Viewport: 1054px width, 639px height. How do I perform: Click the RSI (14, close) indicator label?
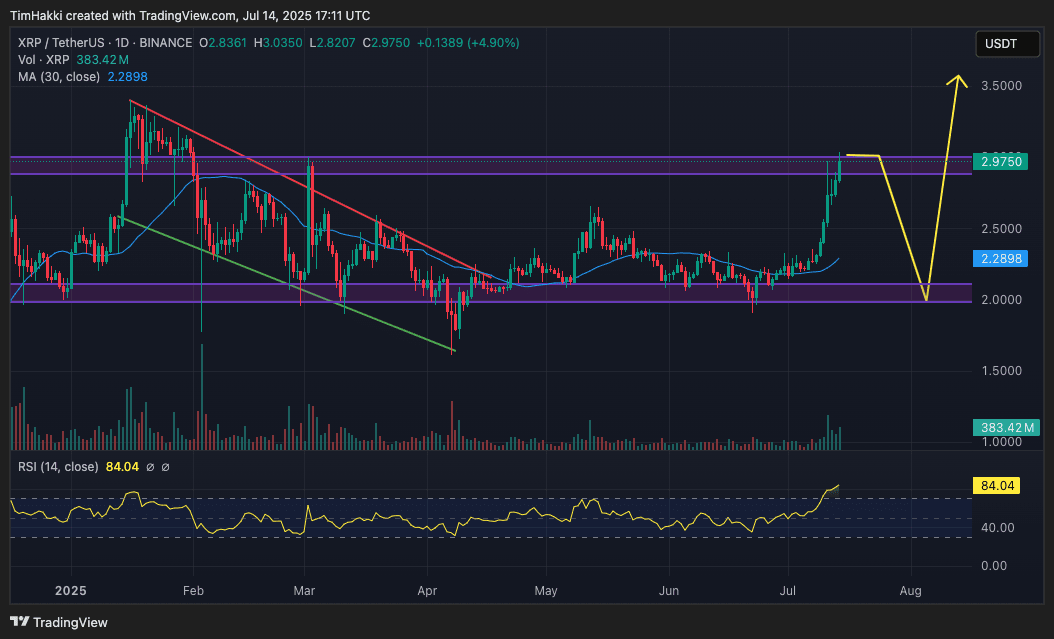(x=58, y=466)
